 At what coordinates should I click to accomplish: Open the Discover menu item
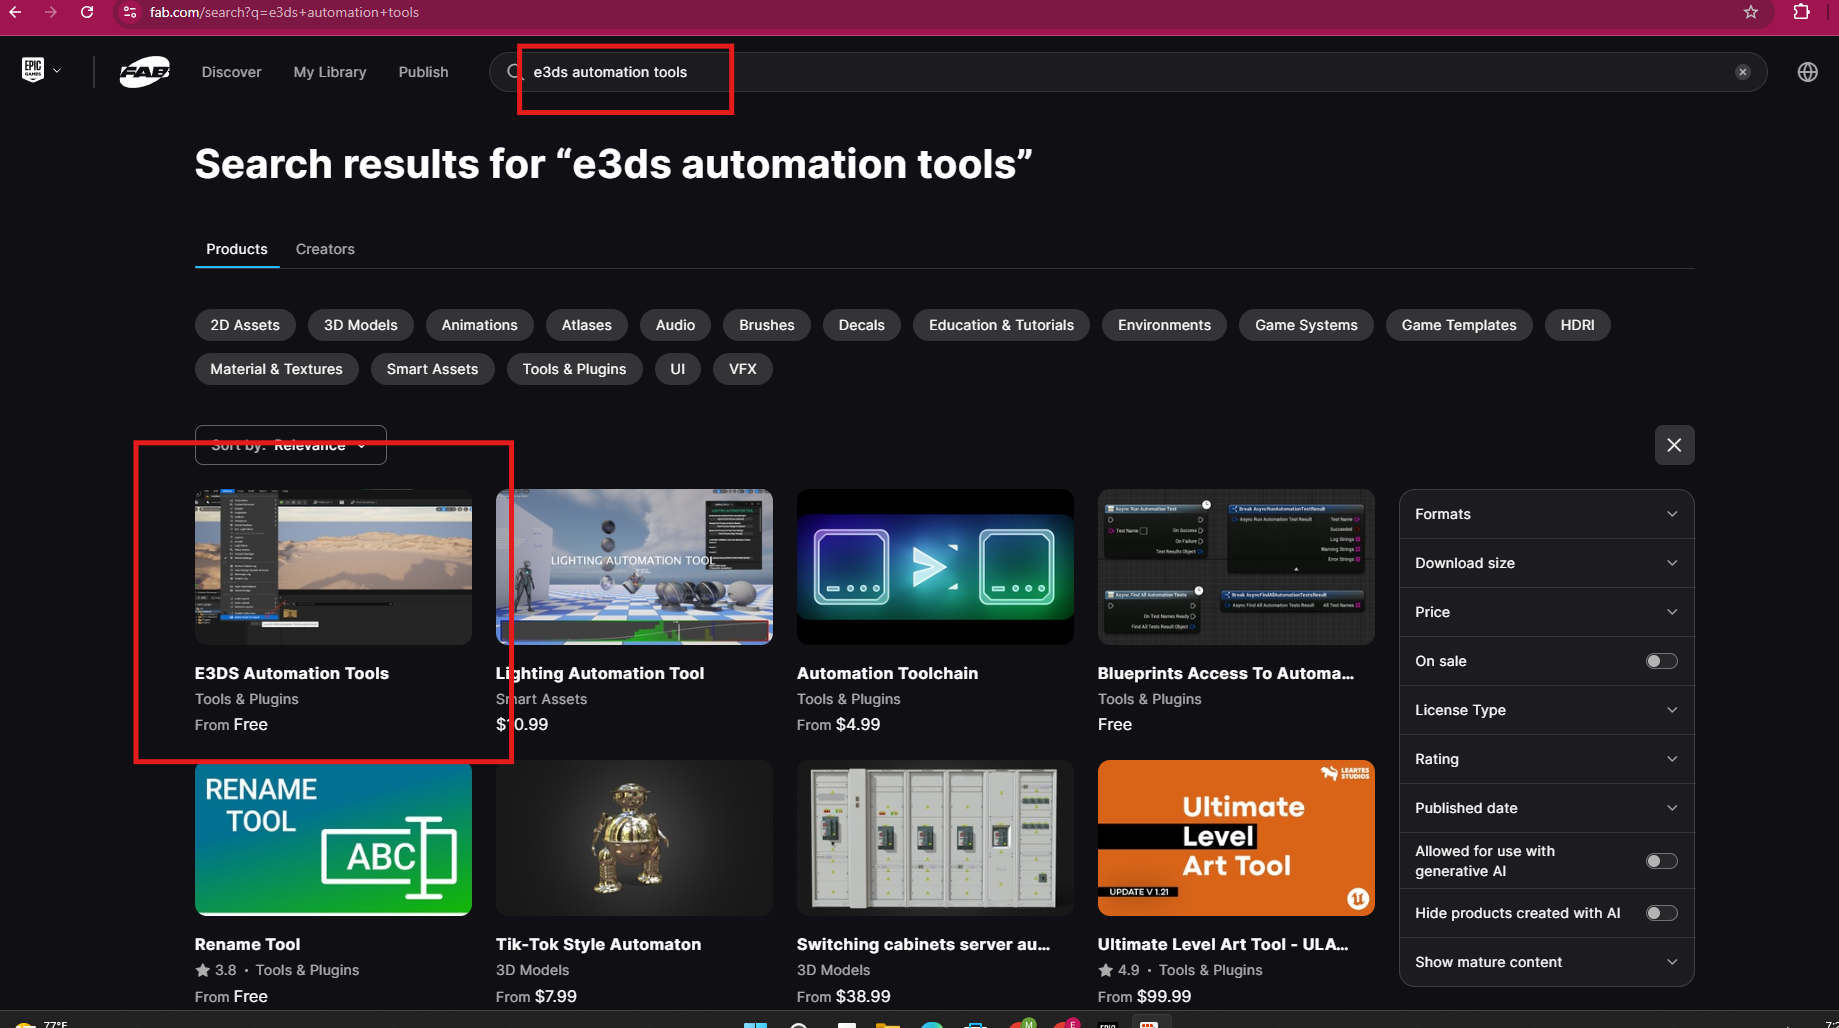tap(231, 72)
